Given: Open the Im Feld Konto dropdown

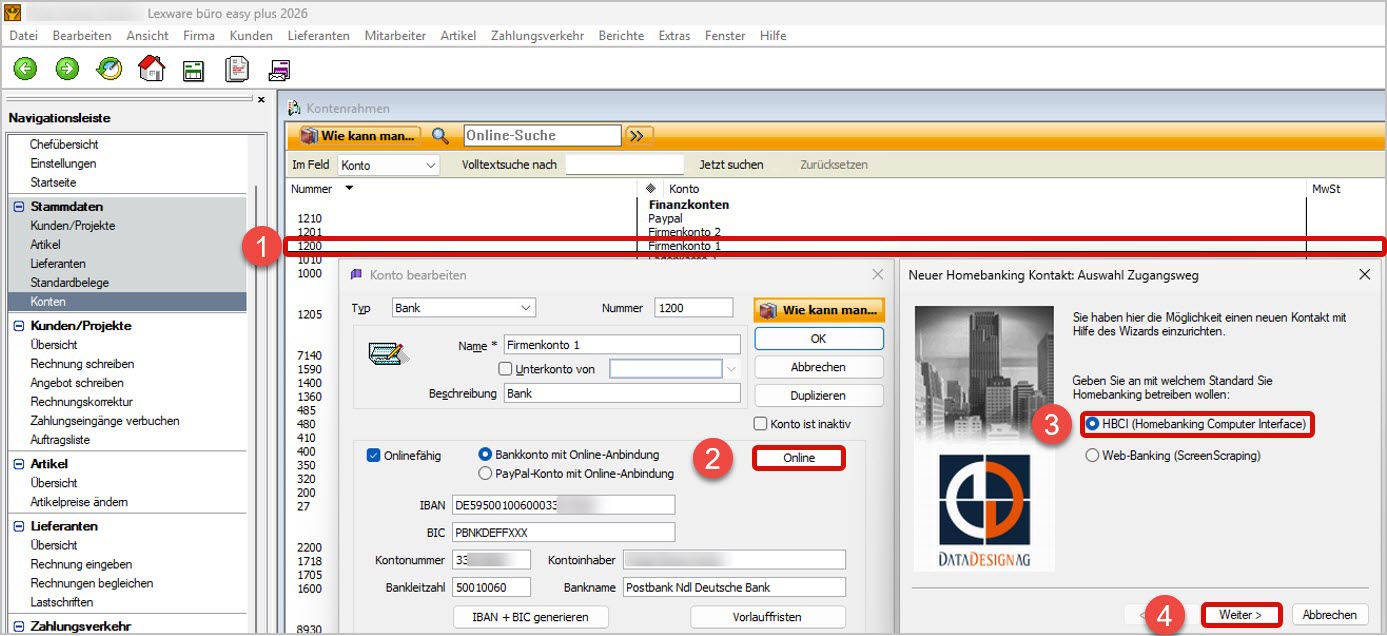Looking at the screenshot, I should [388, 165].
